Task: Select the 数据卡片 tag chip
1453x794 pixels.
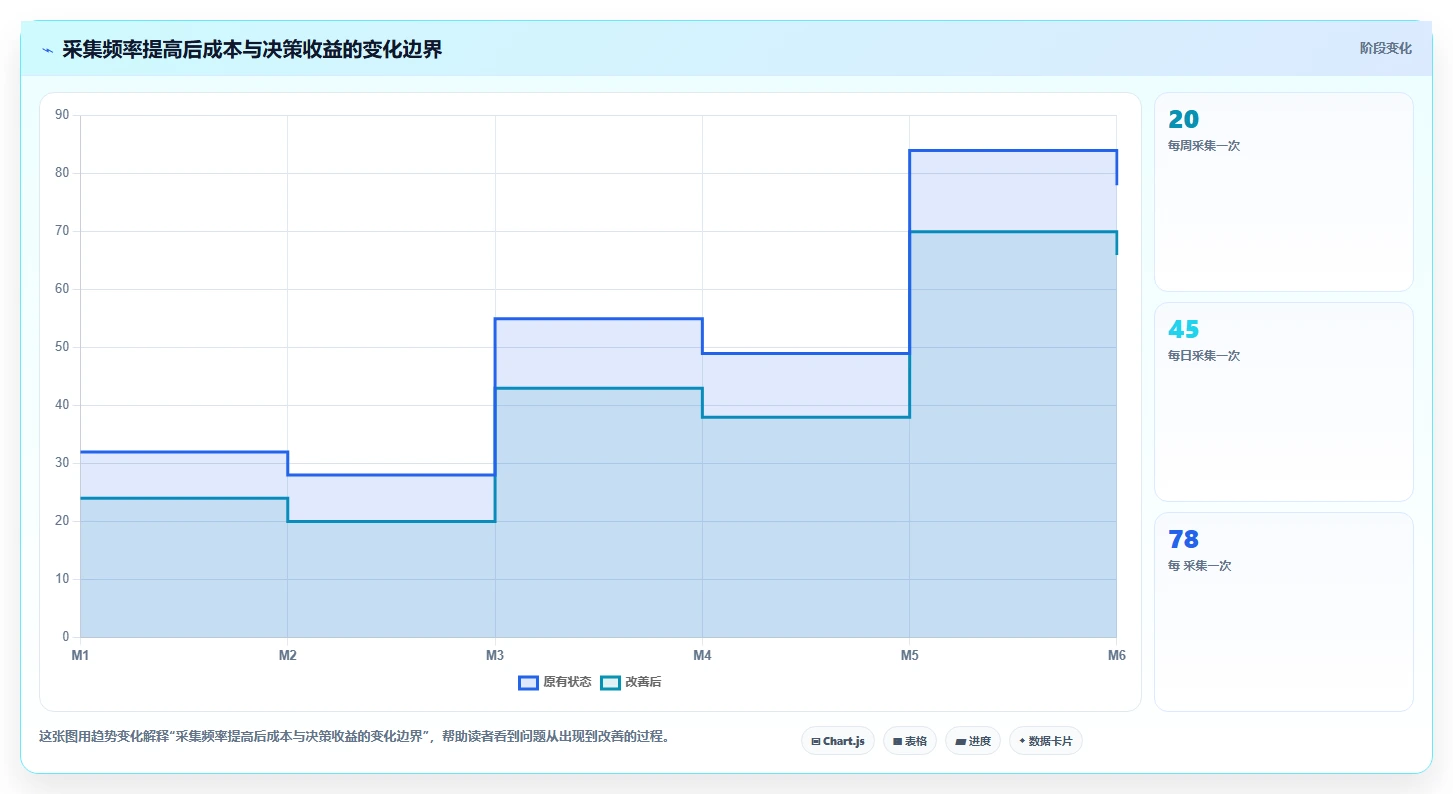Action: (1046, 741)
